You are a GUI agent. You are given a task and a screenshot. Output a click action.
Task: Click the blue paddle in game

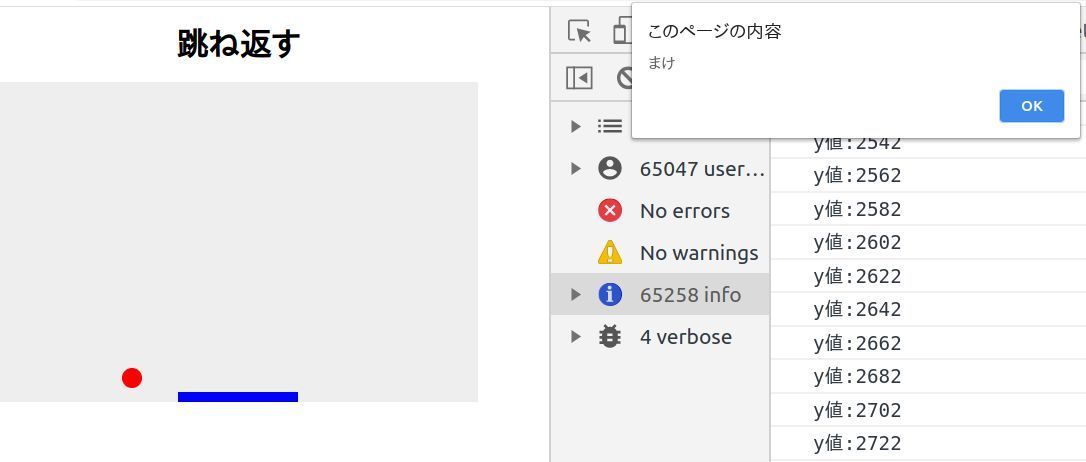click(x=238, y=397)
